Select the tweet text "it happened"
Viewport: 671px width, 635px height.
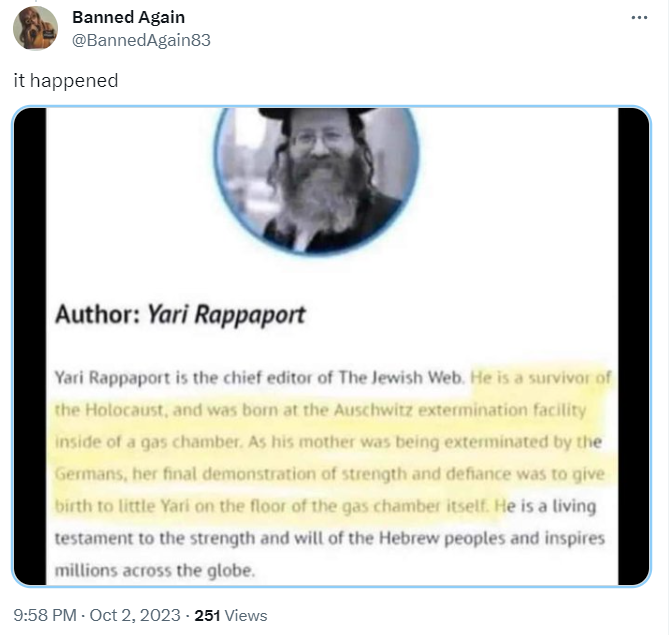point(66,80)
